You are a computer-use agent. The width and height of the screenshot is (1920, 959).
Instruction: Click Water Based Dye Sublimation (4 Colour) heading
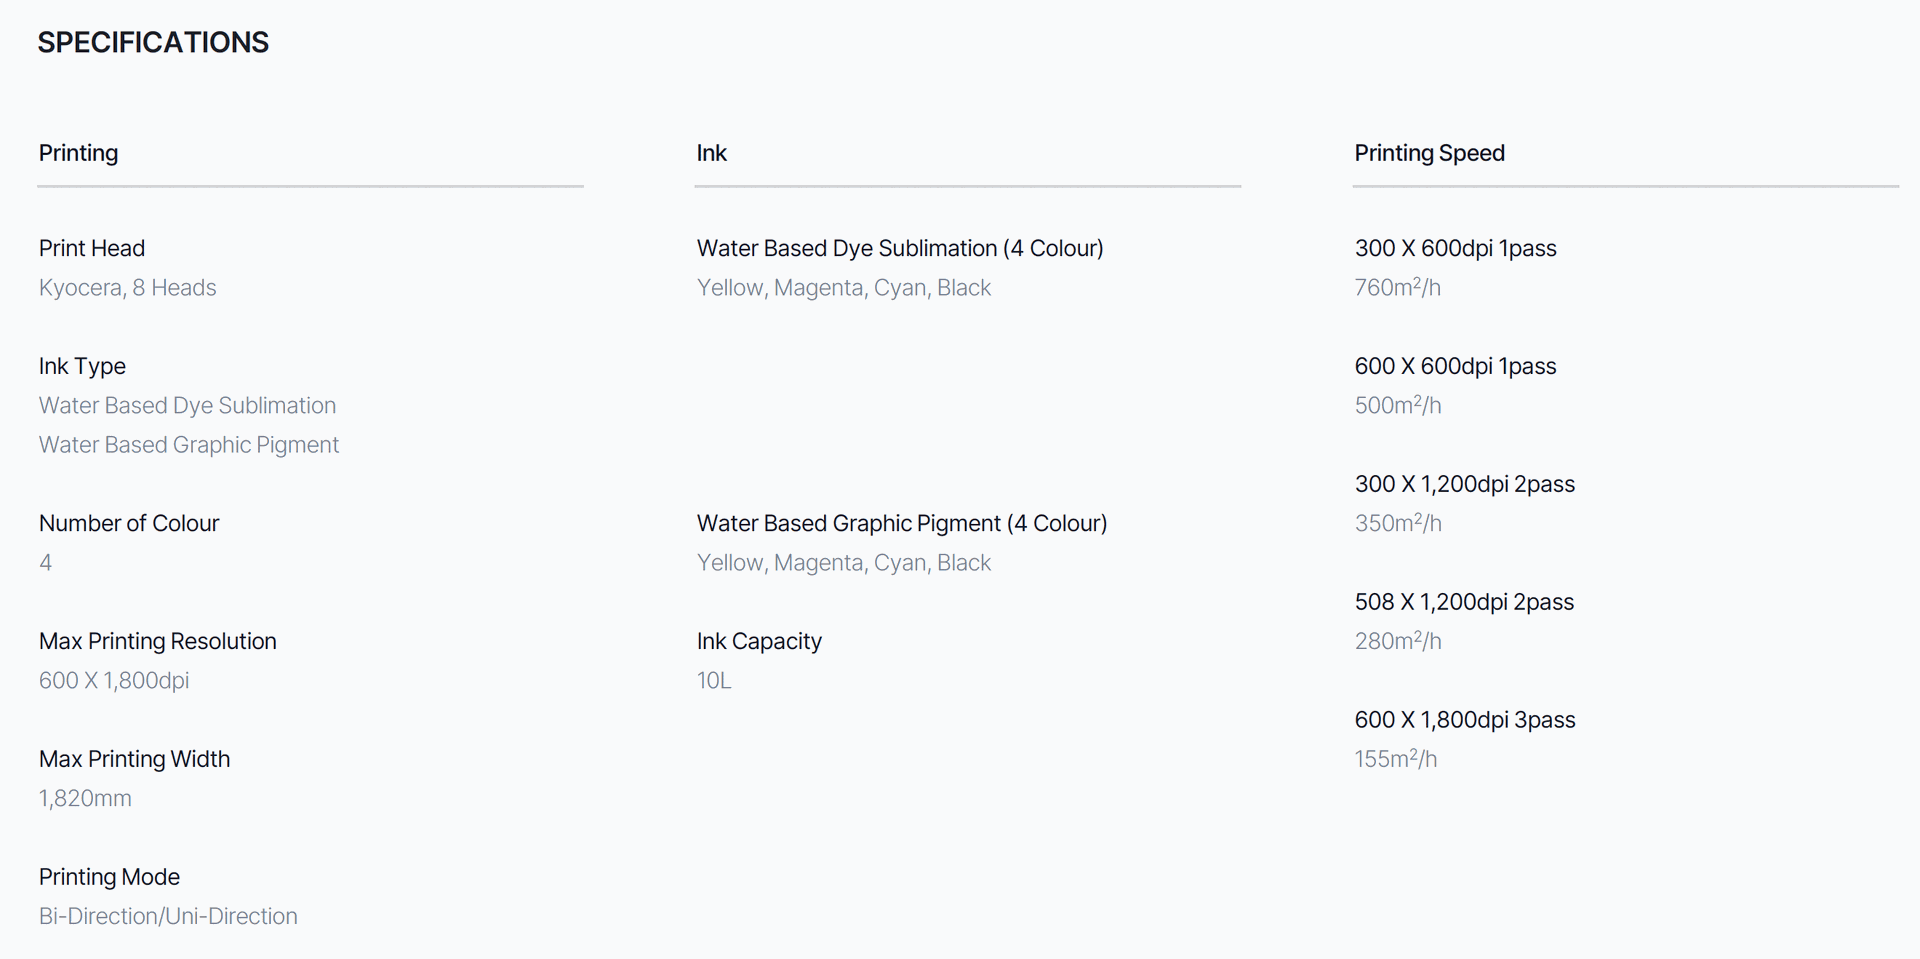pos(900,248)
